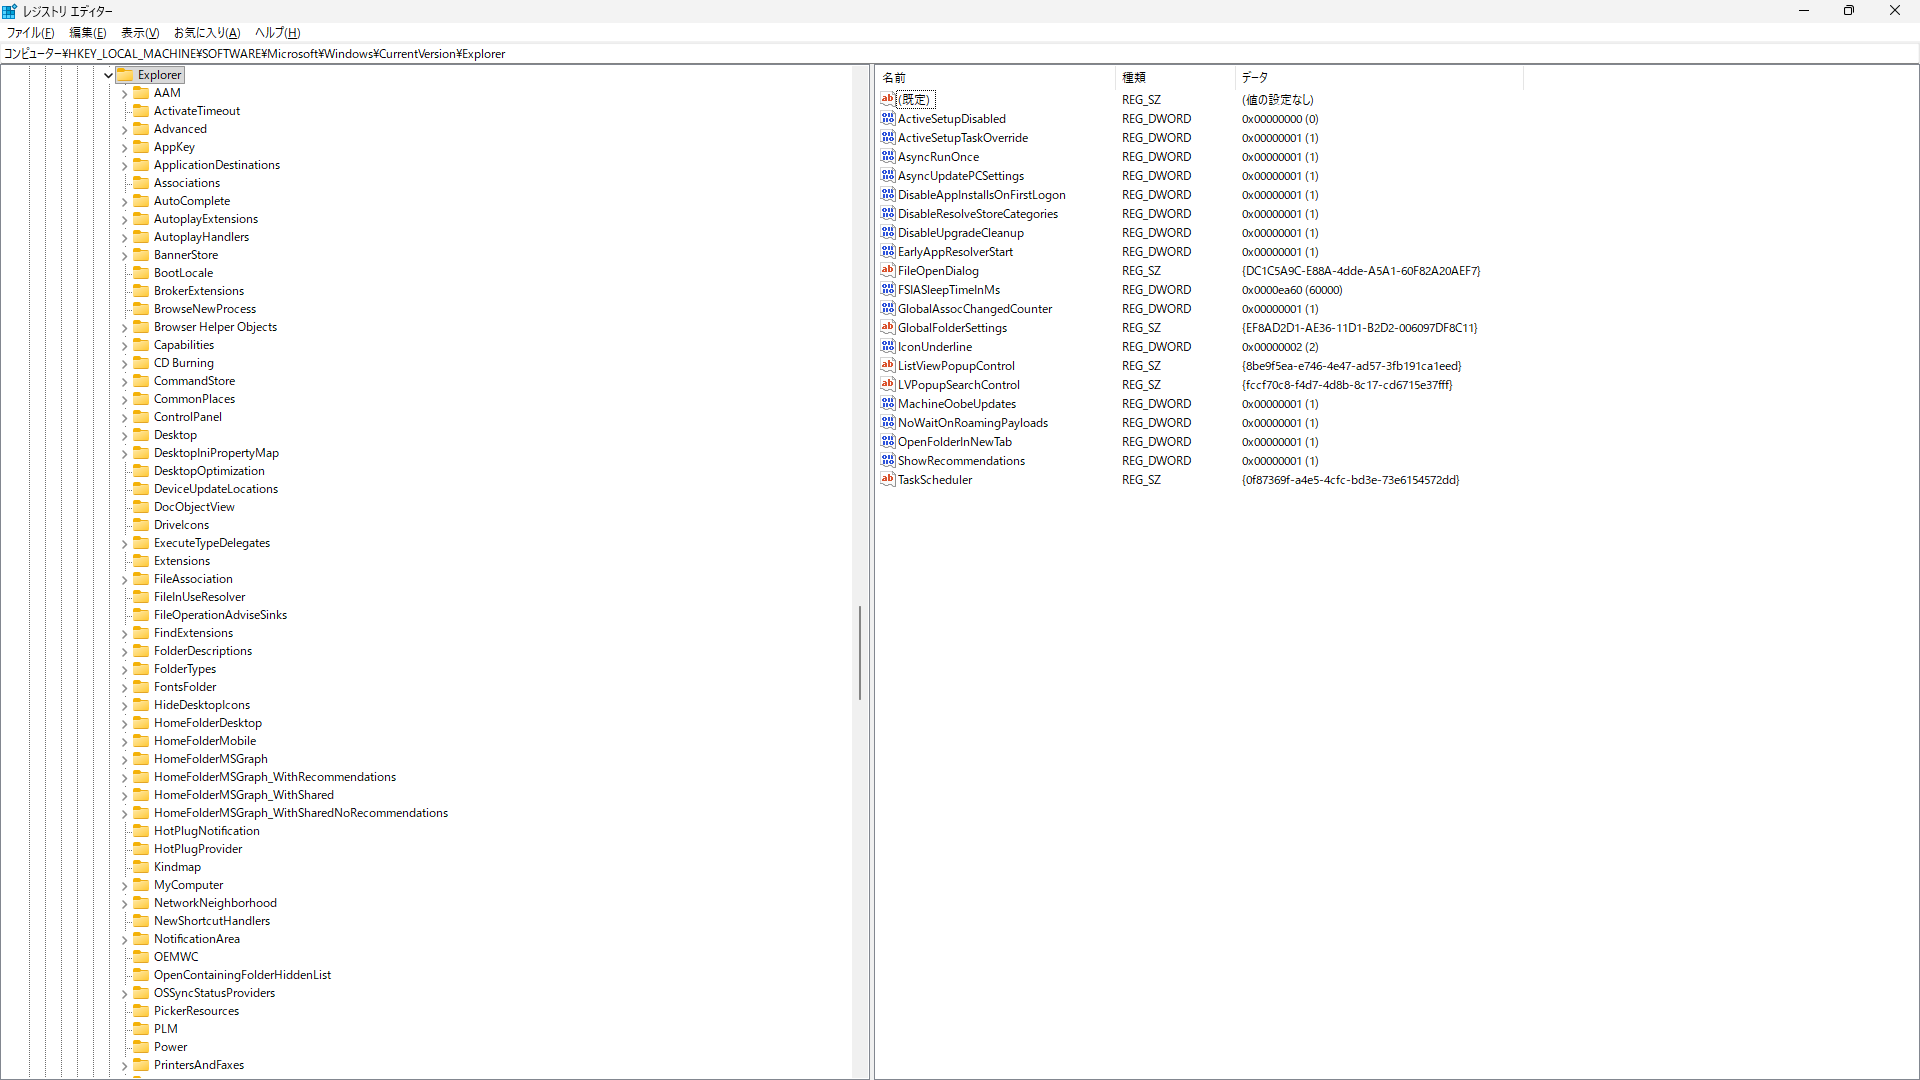Open the ファイル(F) menu
Screen dimensions: 1920x1080
[30, 33]
